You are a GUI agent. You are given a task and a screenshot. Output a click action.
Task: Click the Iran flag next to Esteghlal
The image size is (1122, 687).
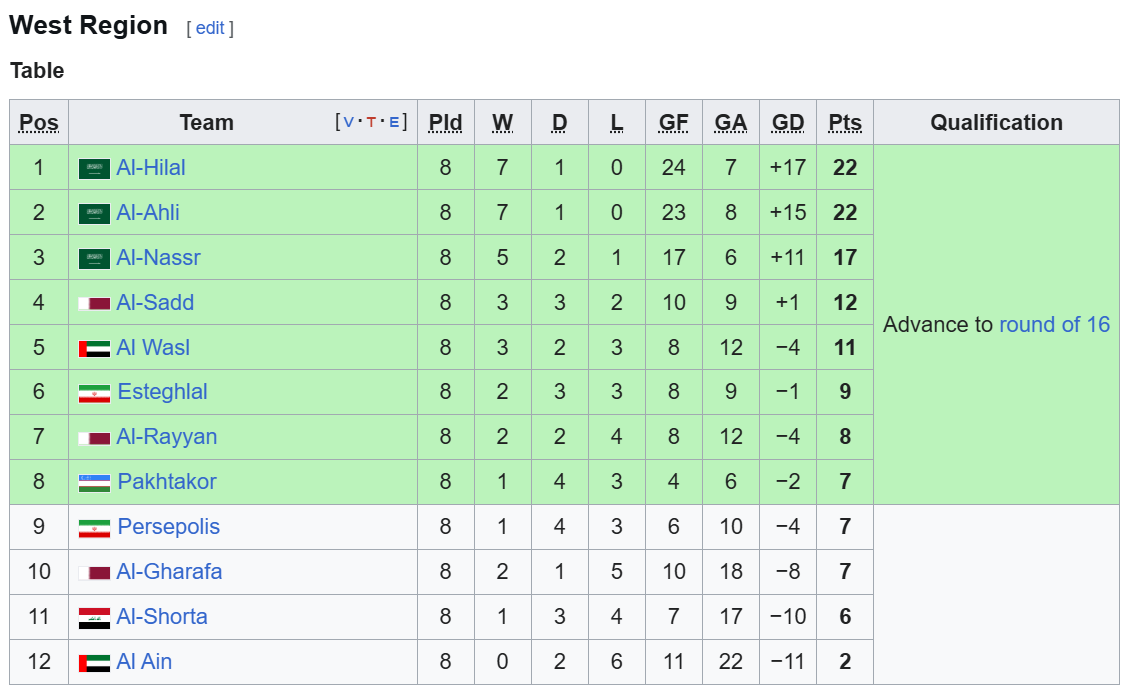pyautogui.click(x=94, y=393)
